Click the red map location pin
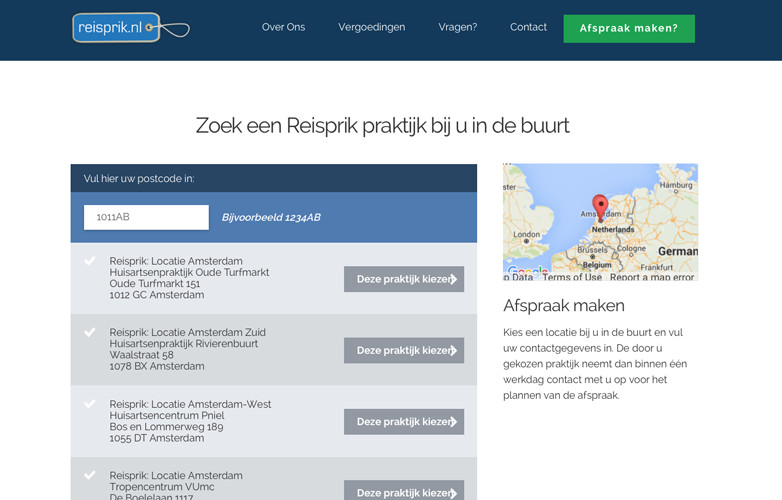This screenshot has height=500, width=782. 600,205
